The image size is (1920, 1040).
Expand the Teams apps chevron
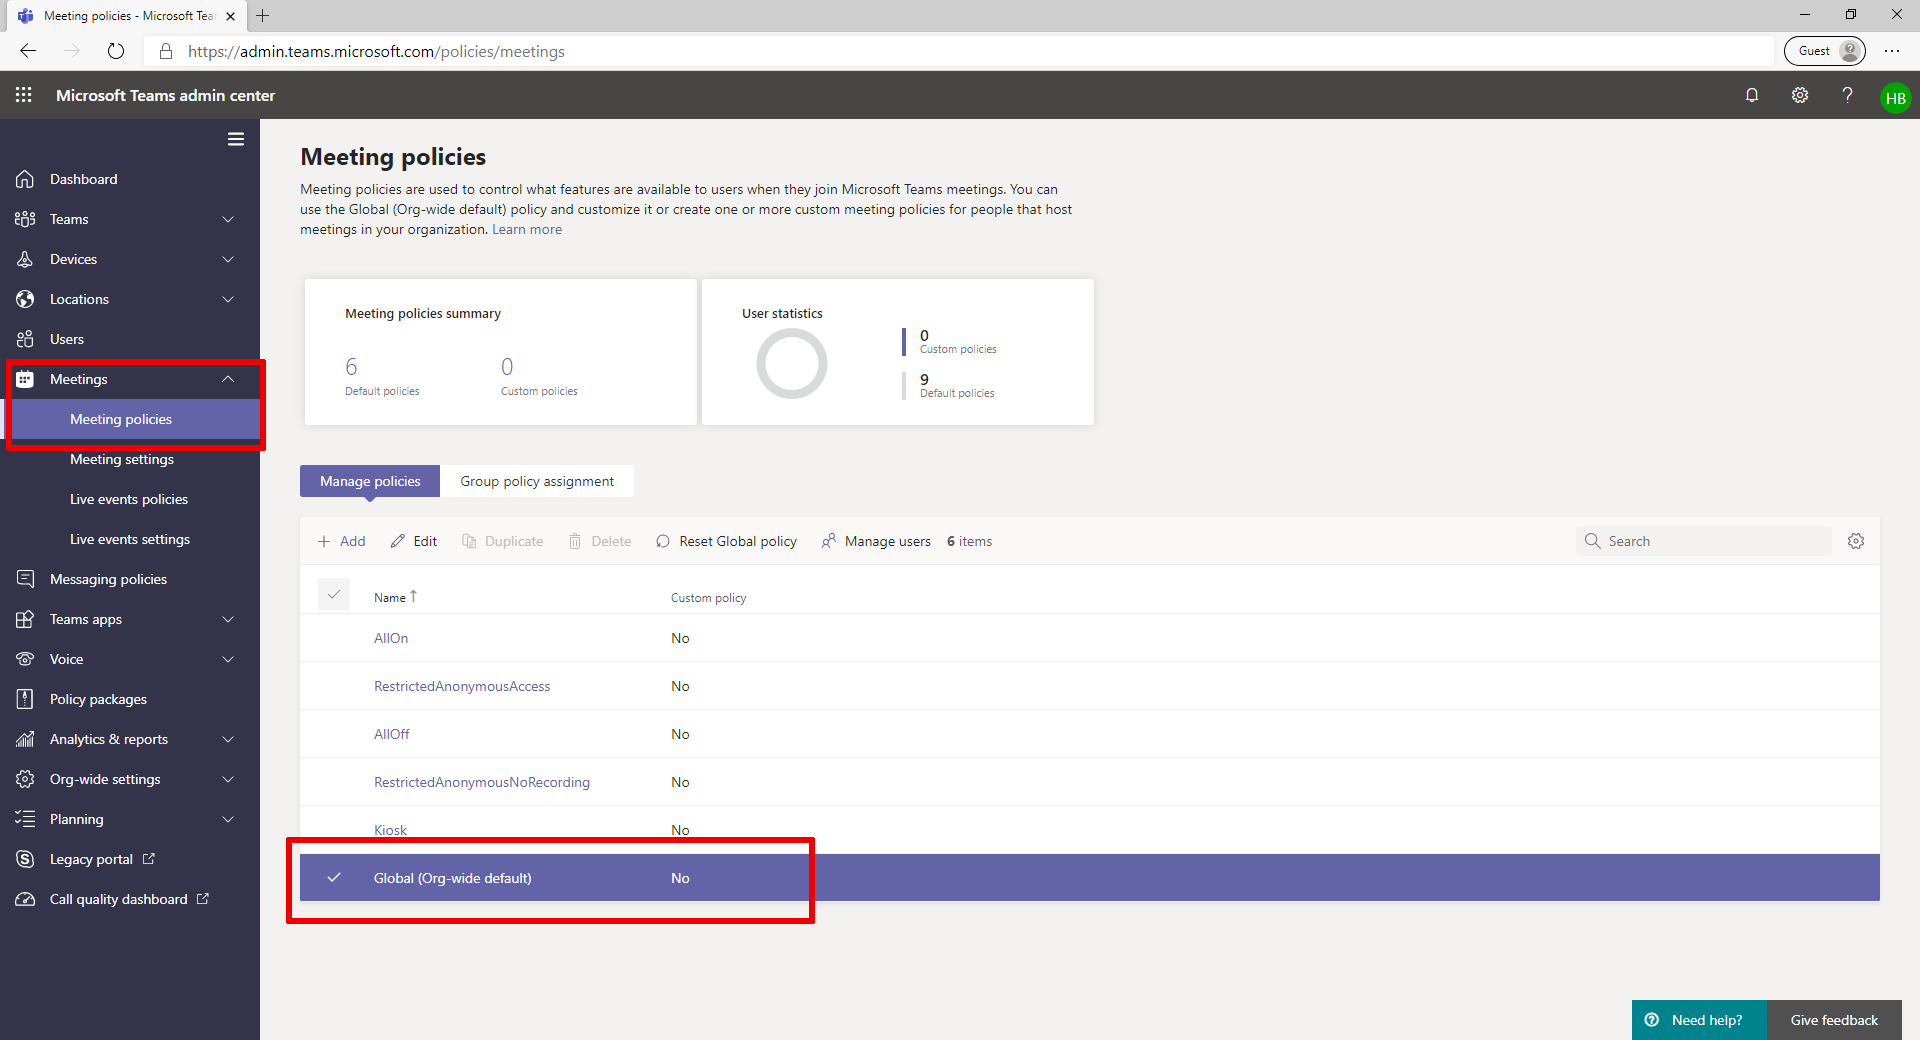point(228,619)
